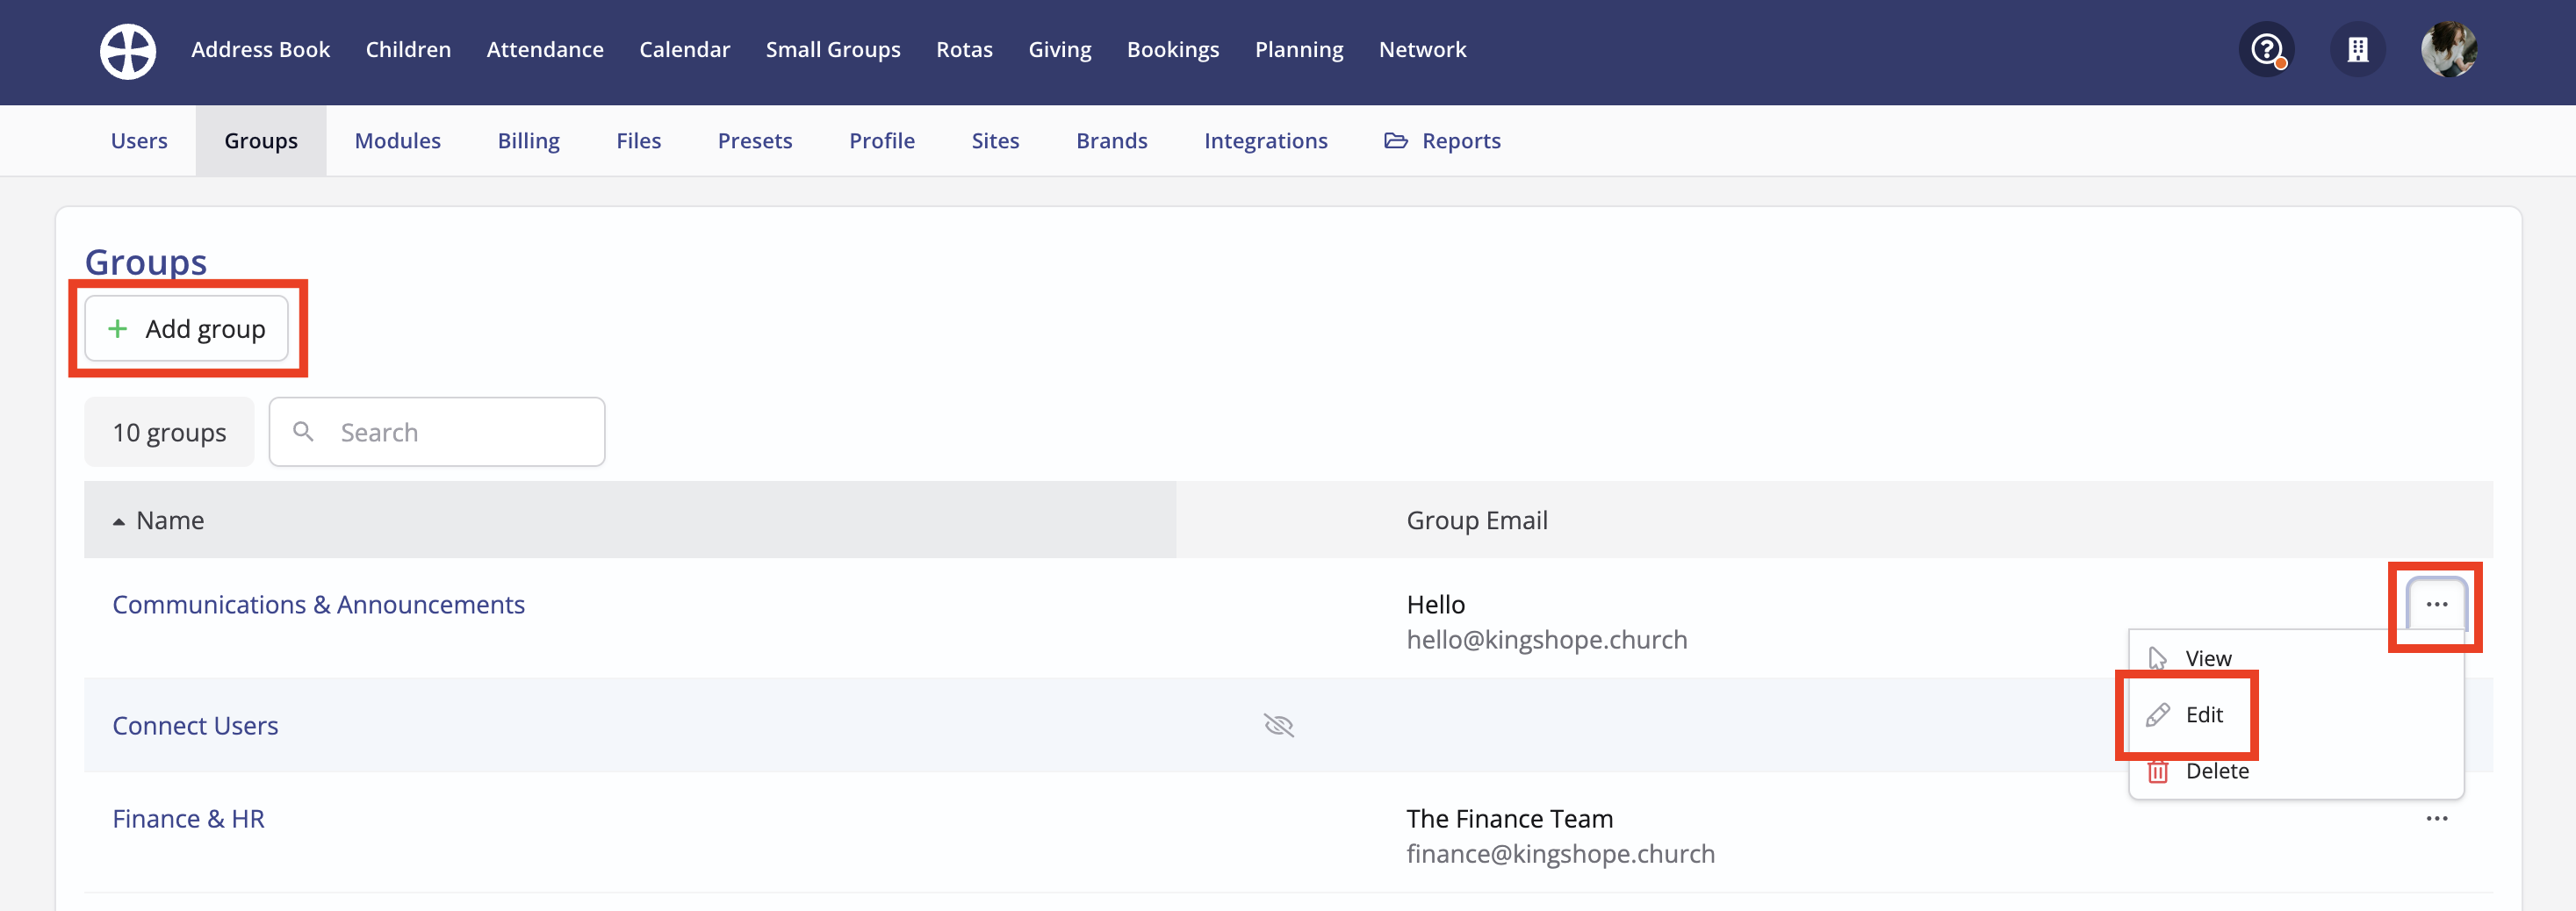Switch to the Integrations tab
2576x911 pixels.
point(1266,141)
